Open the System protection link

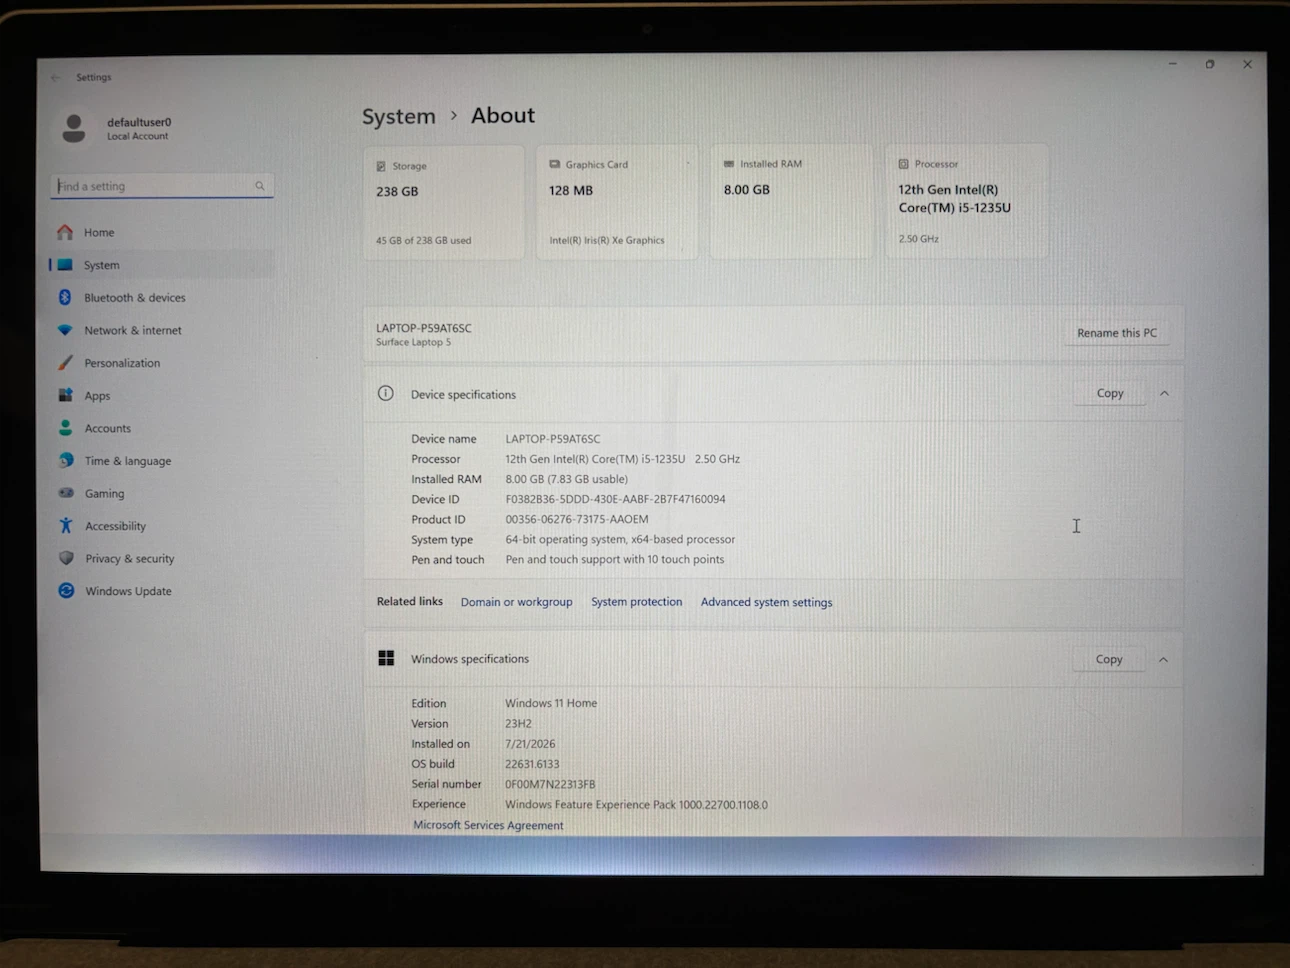pyautogui.click(x=636, y=602)
